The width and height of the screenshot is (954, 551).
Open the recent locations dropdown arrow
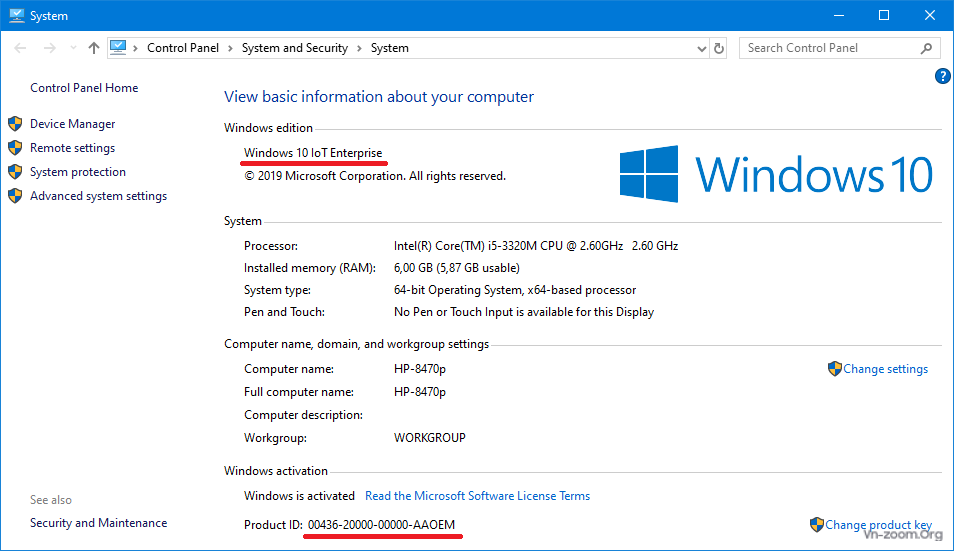[73, 48]
